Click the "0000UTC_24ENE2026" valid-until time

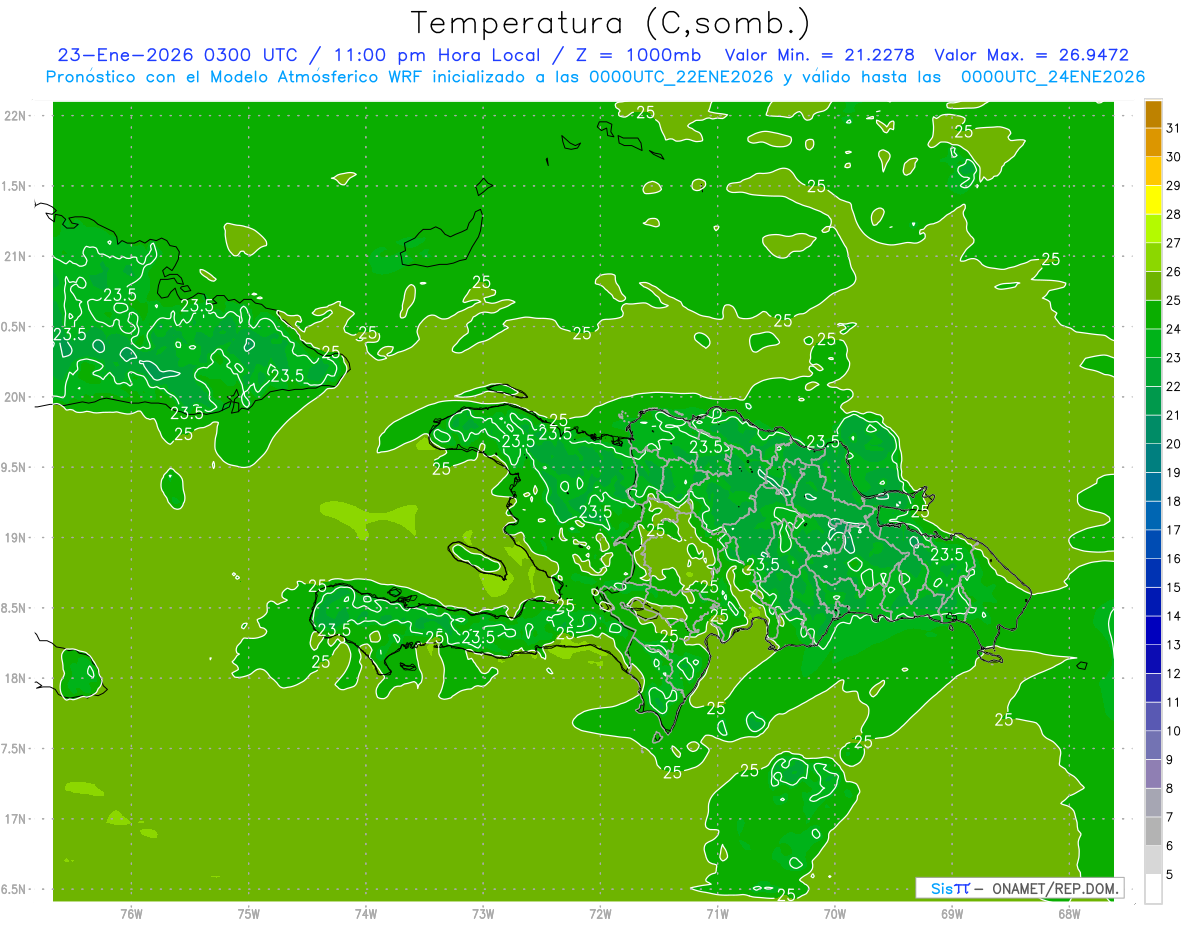pyautogui.click(x=1052, y=77)
